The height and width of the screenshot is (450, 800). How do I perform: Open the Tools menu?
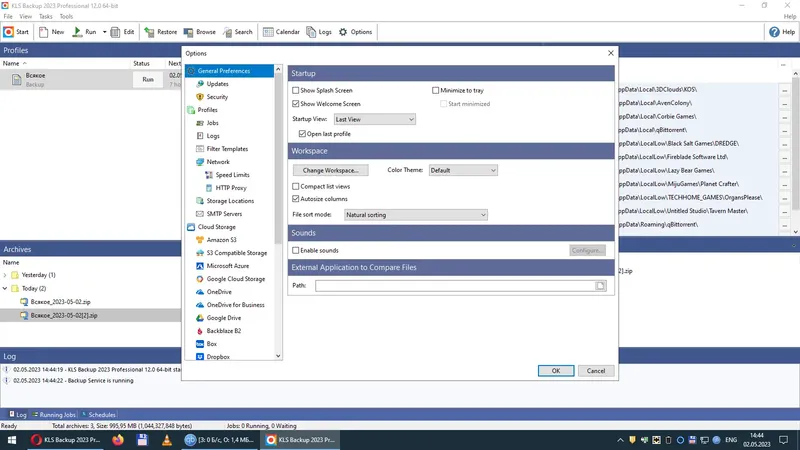pyautogui.click(x=66, y=16)
